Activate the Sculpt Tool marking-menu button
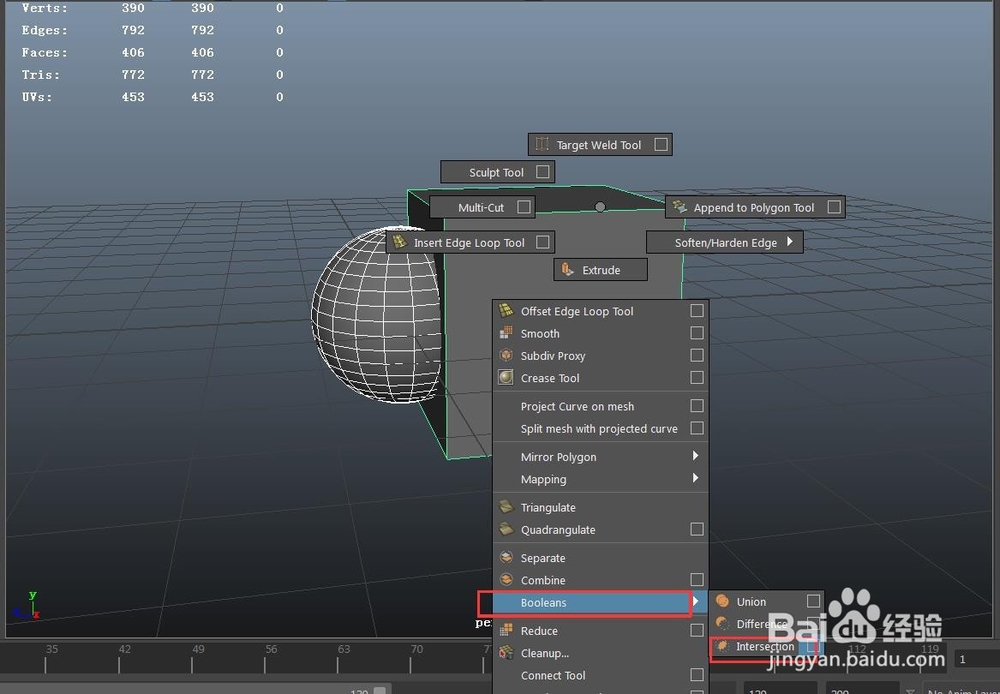This screenshot has width=1000, height=694. tap(497, 172)
